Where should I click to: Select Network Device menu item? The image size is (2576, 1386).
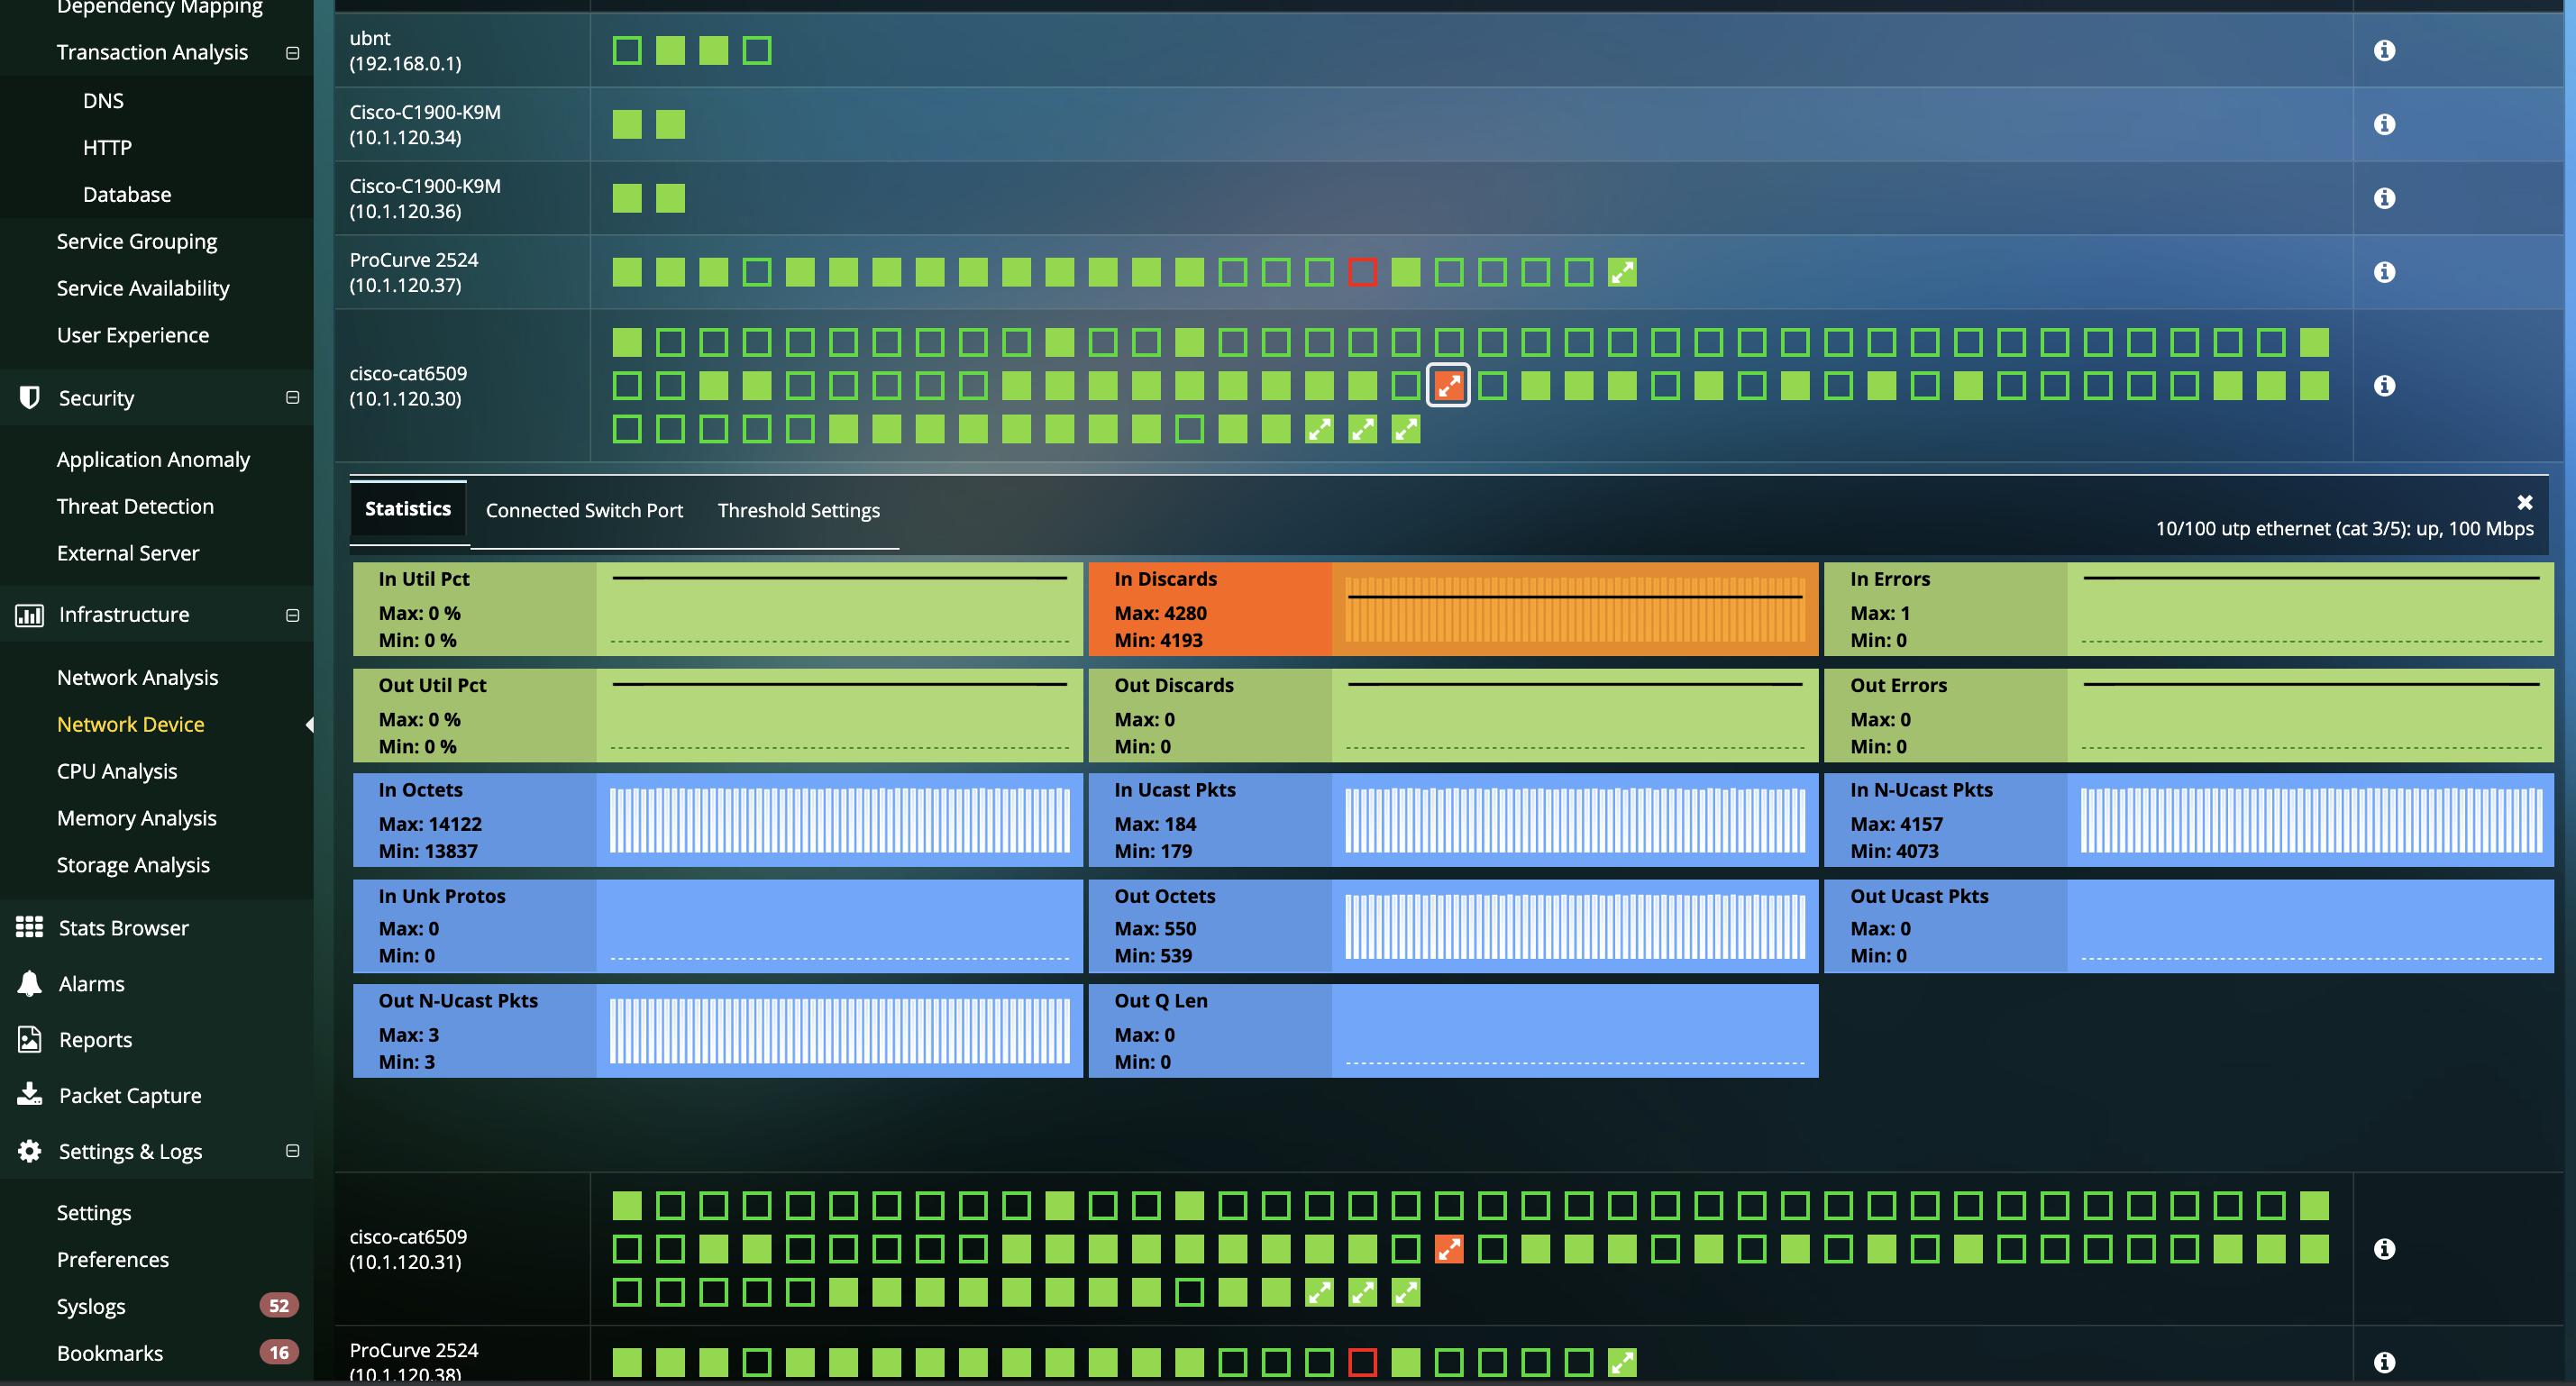pyautogui.click(x=130, y=724)
